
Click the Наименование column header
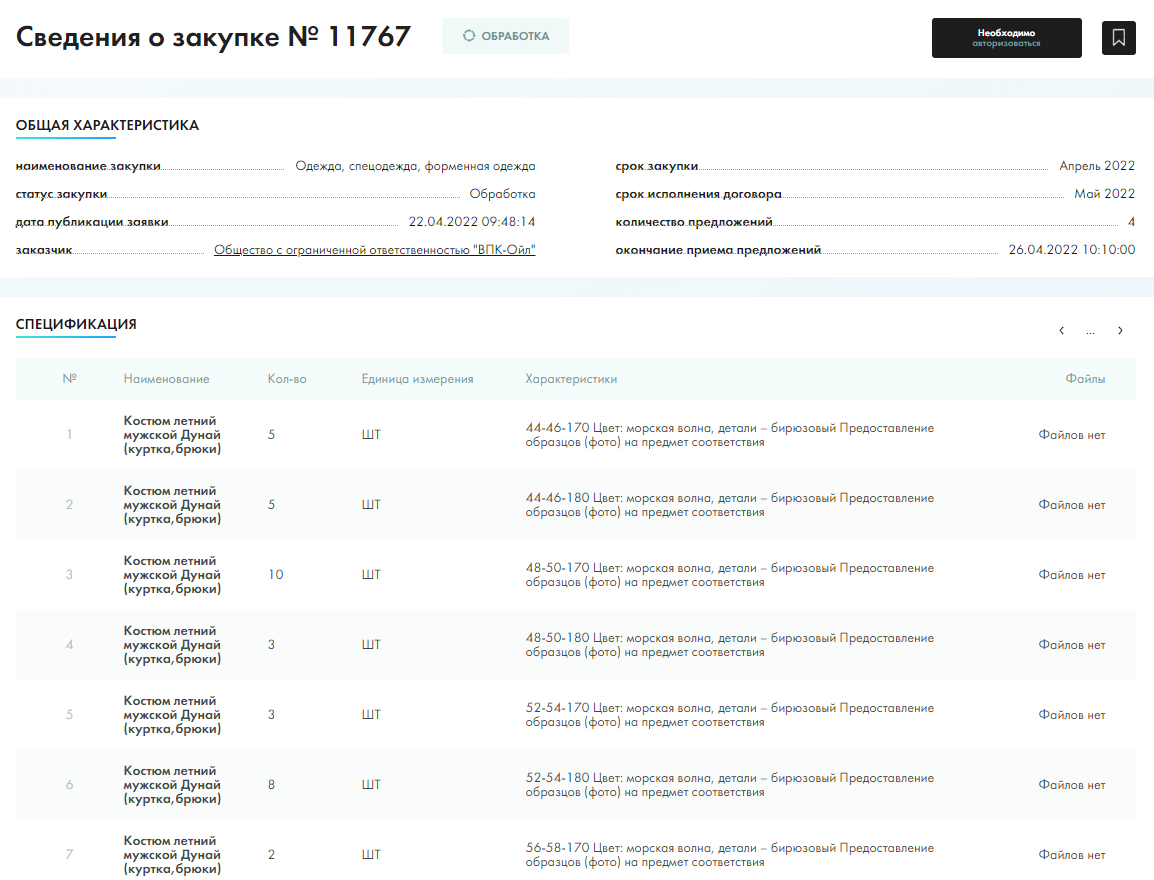[x=166, y=379]
